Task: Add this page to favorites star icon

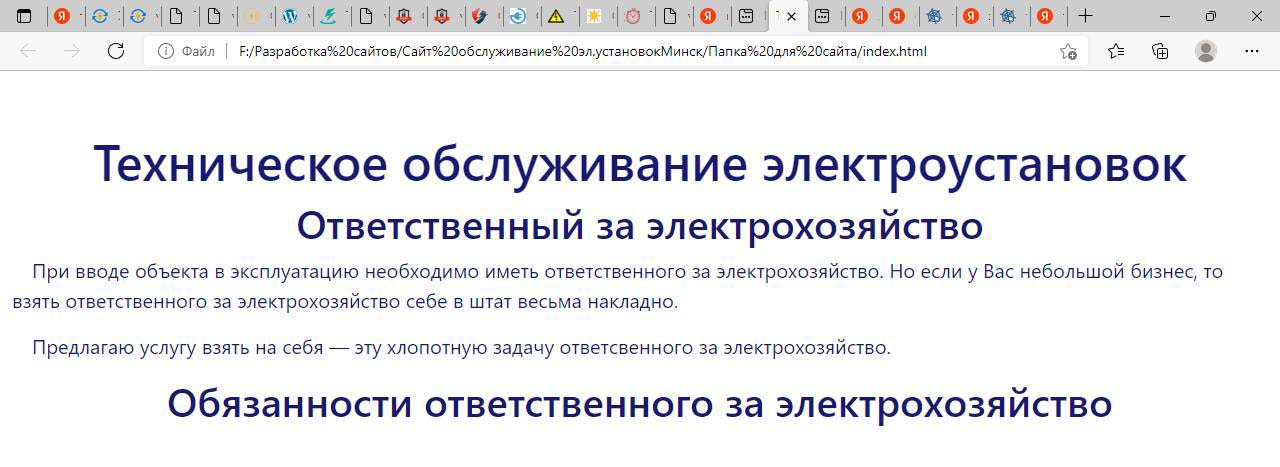Action: [x=1068, y=51]
